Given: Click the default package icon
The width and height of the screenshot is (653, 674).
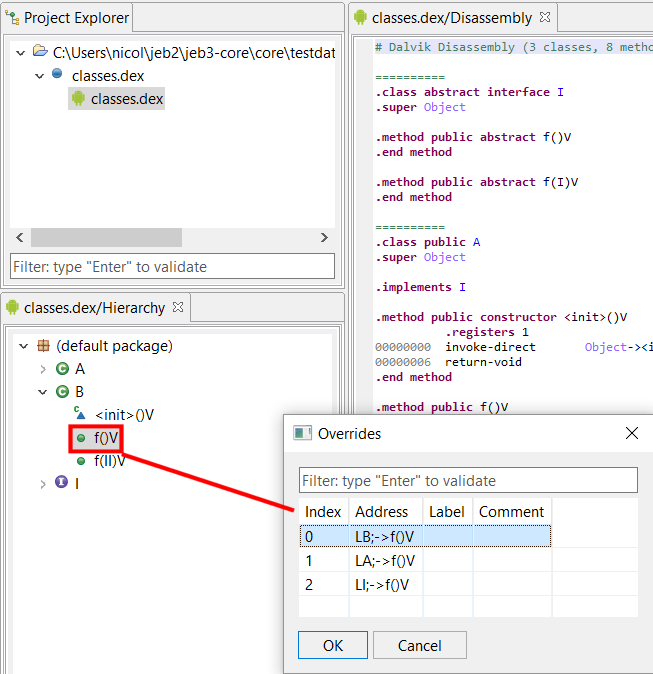Looking at the screenshot, I should [43, 346].
